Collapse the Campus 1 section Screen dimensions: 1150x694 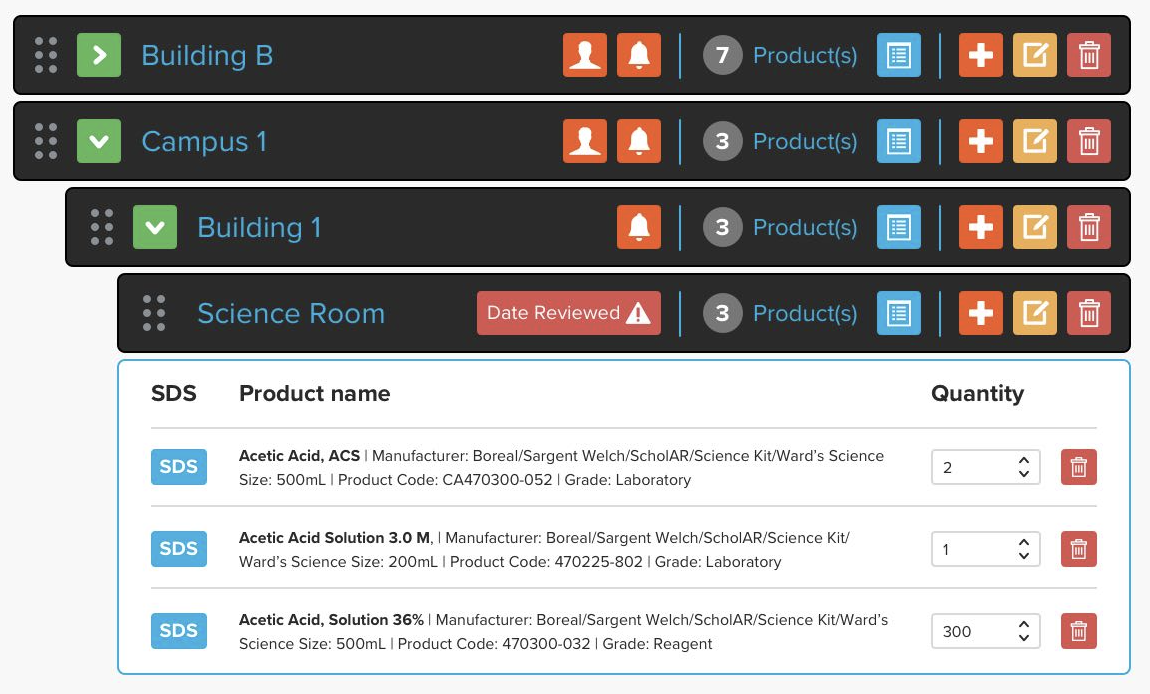[98, 141]
